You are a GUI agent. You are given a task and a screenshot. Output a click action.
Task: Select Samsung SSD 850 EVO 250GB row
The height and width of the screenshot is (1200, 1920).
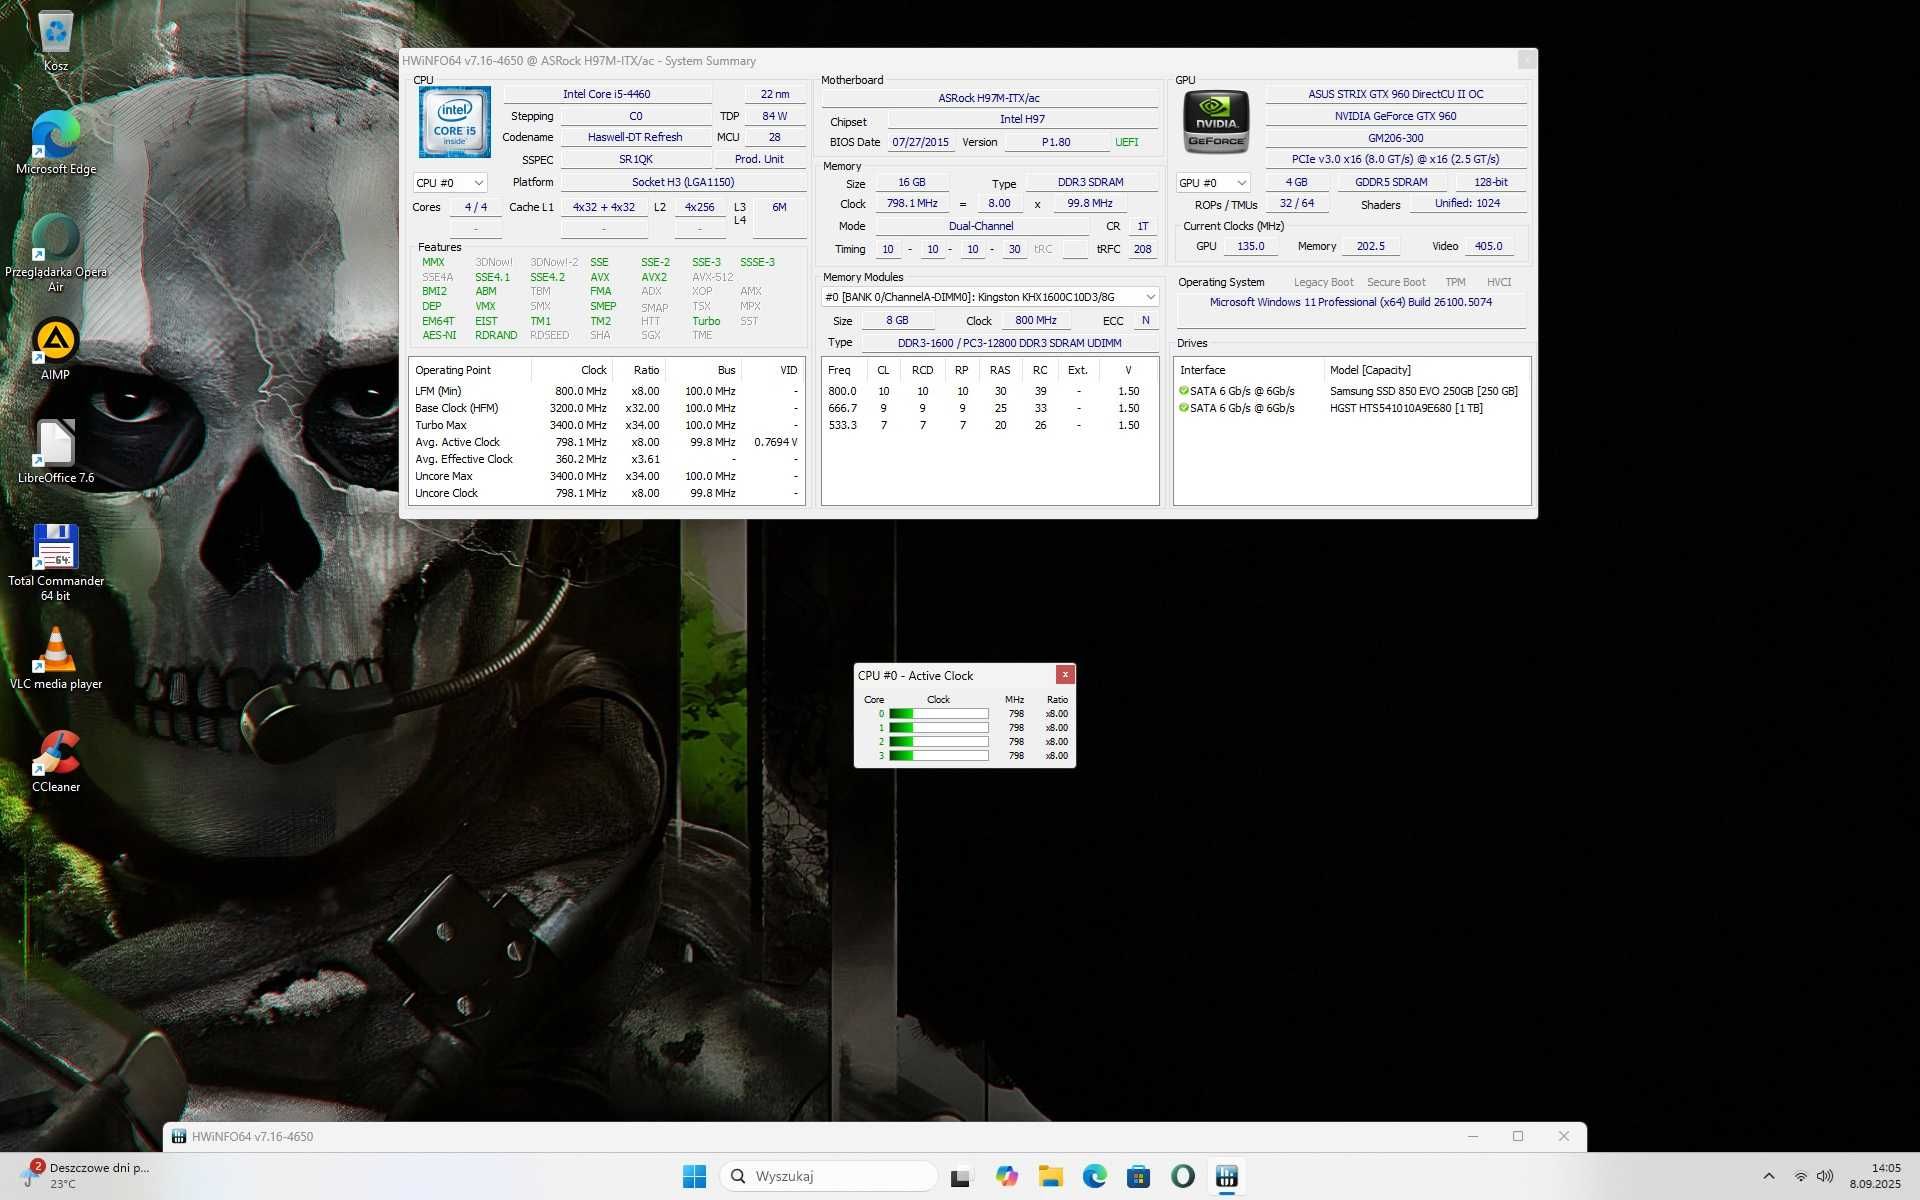tap(1351, 391)
